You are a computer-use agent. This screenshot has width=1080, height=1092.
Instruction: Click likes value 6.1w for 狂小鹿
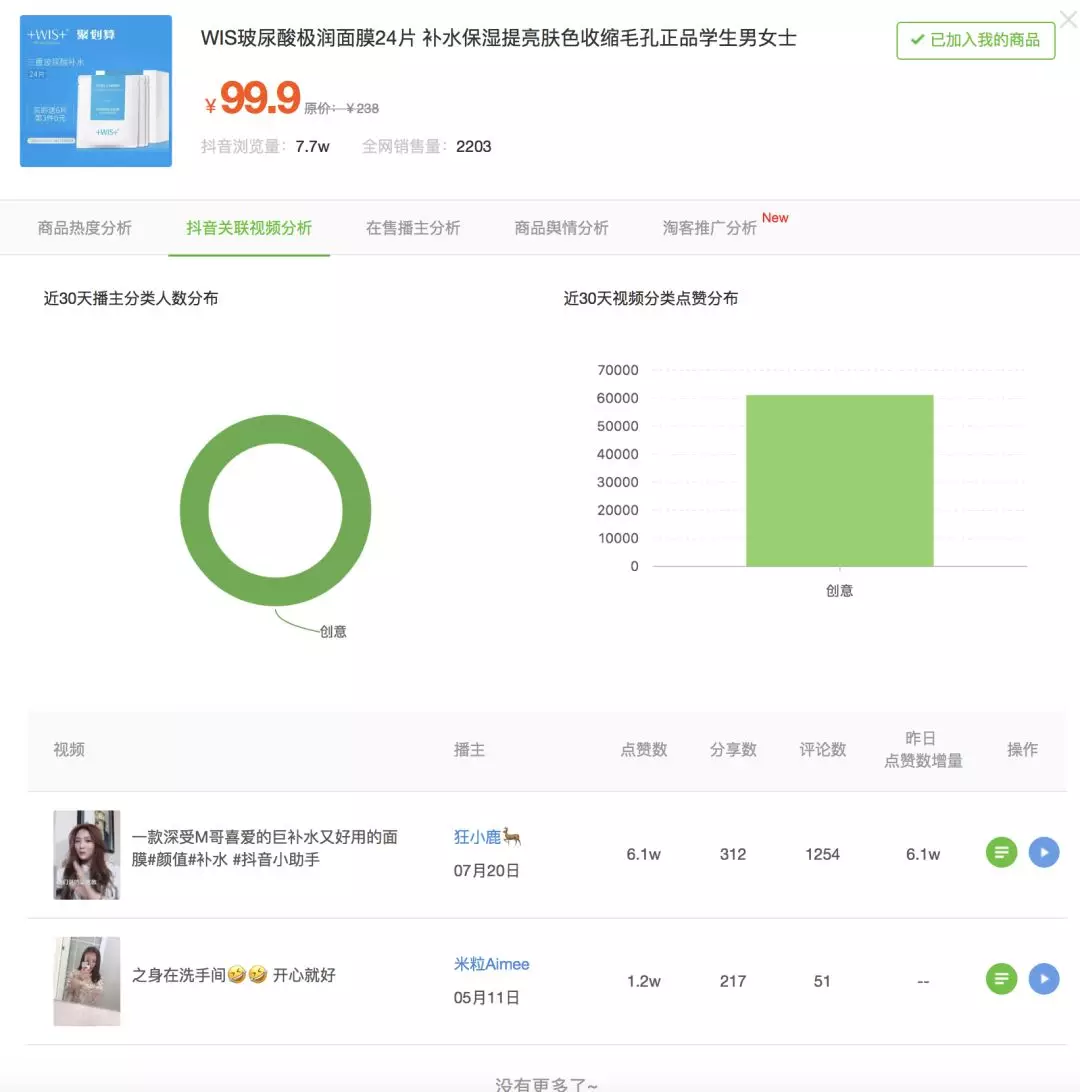pyautogui.click(x=643, y=854)
